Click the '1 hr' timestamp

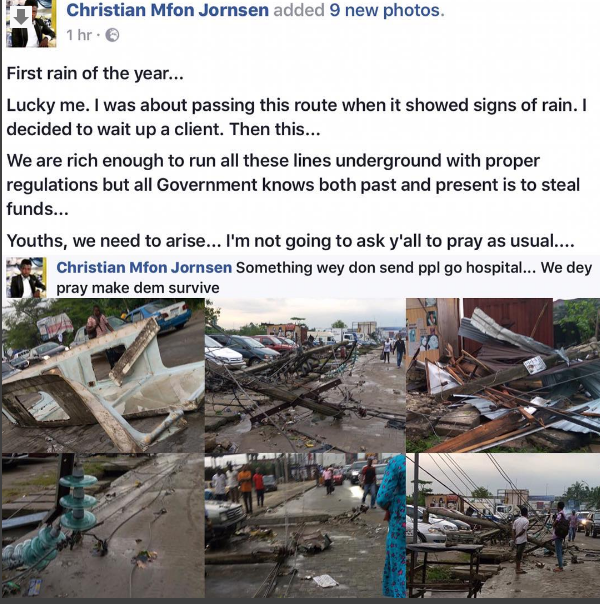pyautogui.click(x=79, y=35)
